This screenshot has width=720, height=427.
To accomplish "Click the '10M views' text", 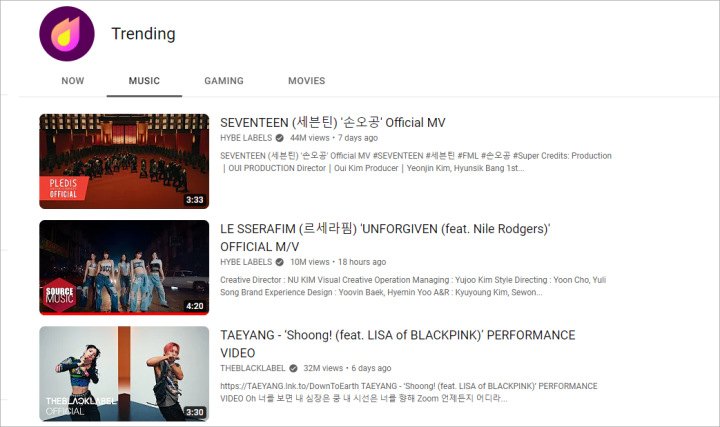I will 309,262.
